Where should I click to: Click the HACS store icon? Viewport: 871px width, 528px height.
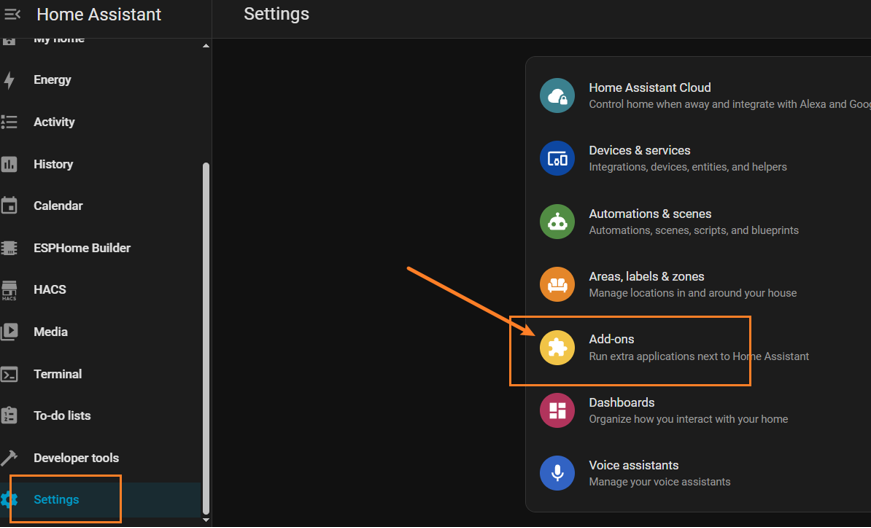(9, 290)
